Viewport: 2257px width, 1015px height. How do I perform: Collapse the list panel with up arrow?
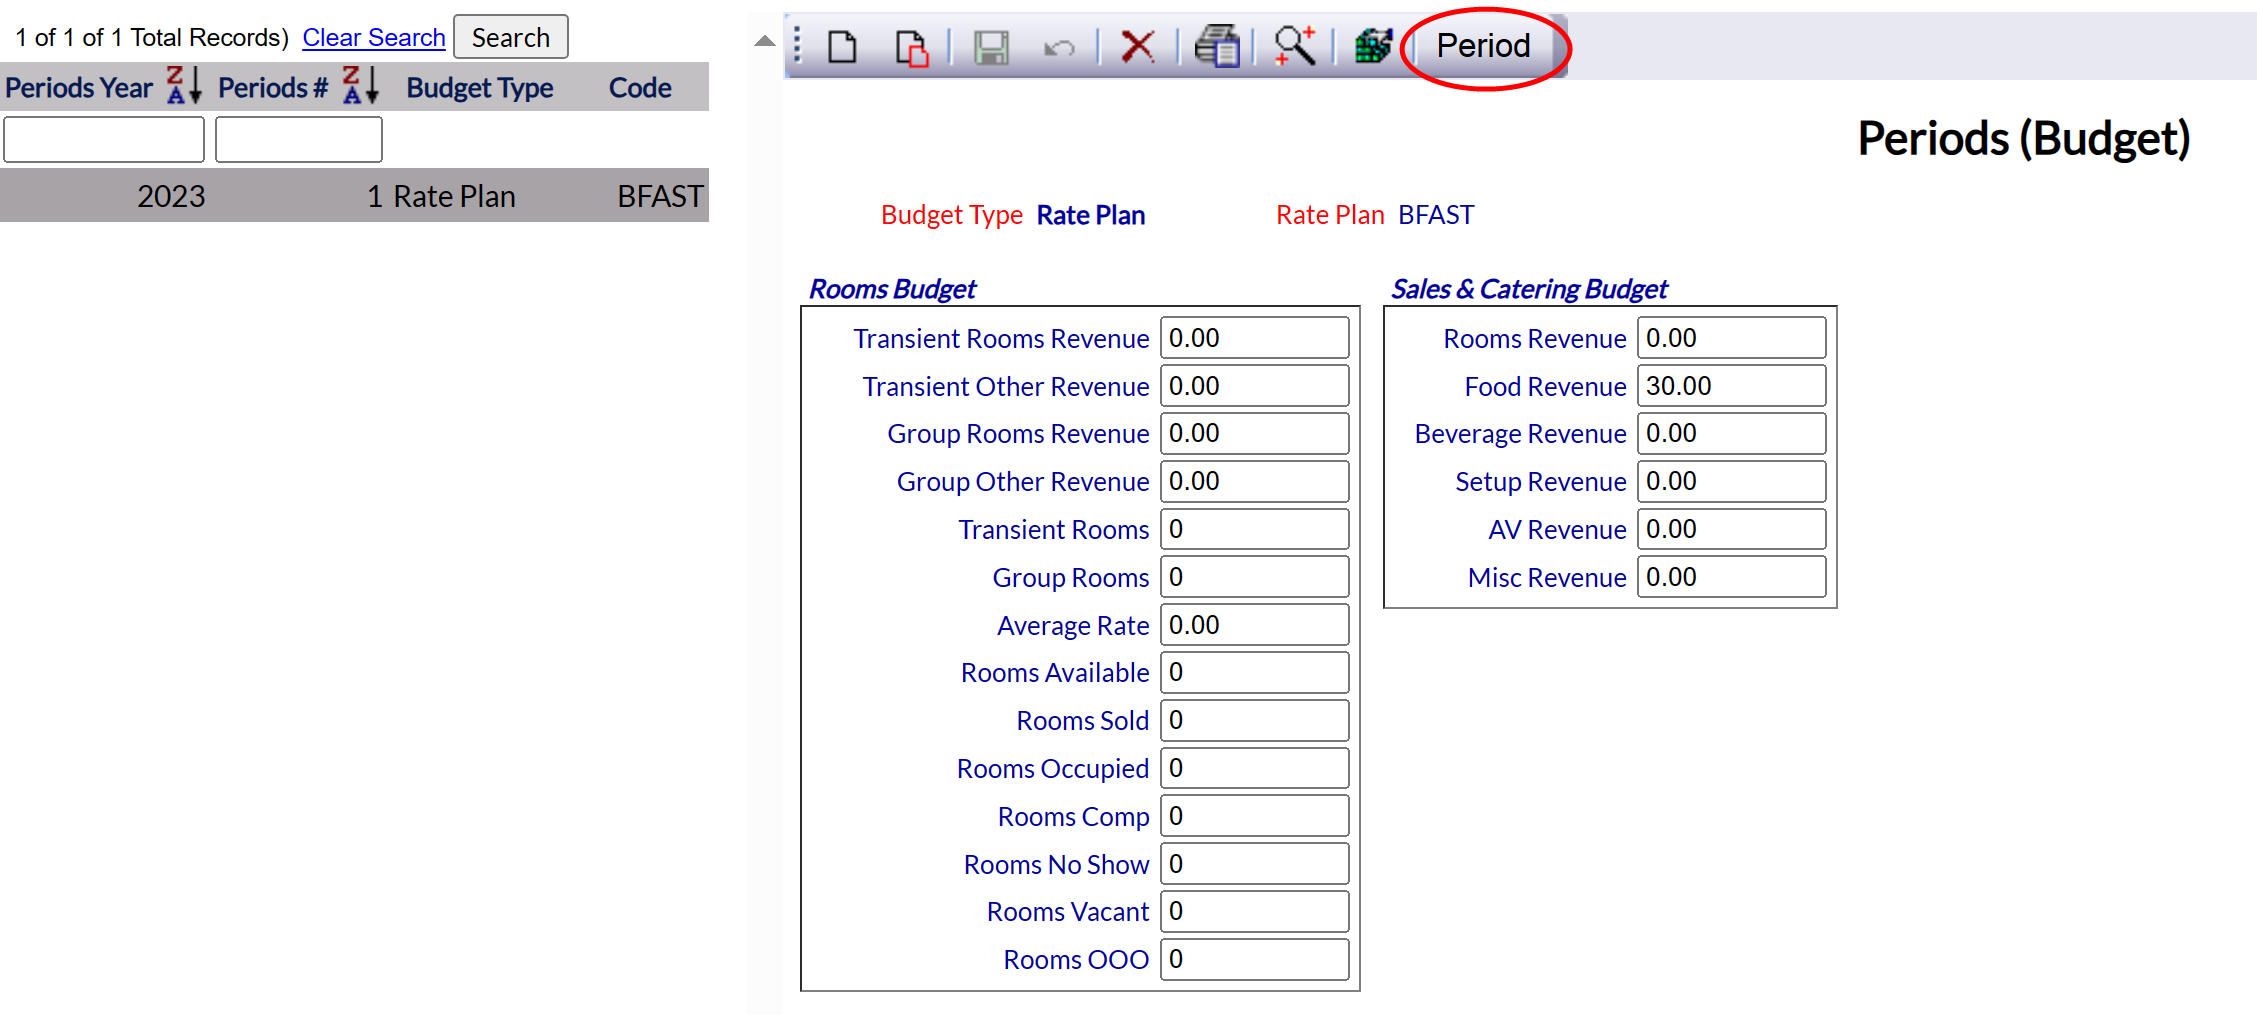[x=764, y=41]
